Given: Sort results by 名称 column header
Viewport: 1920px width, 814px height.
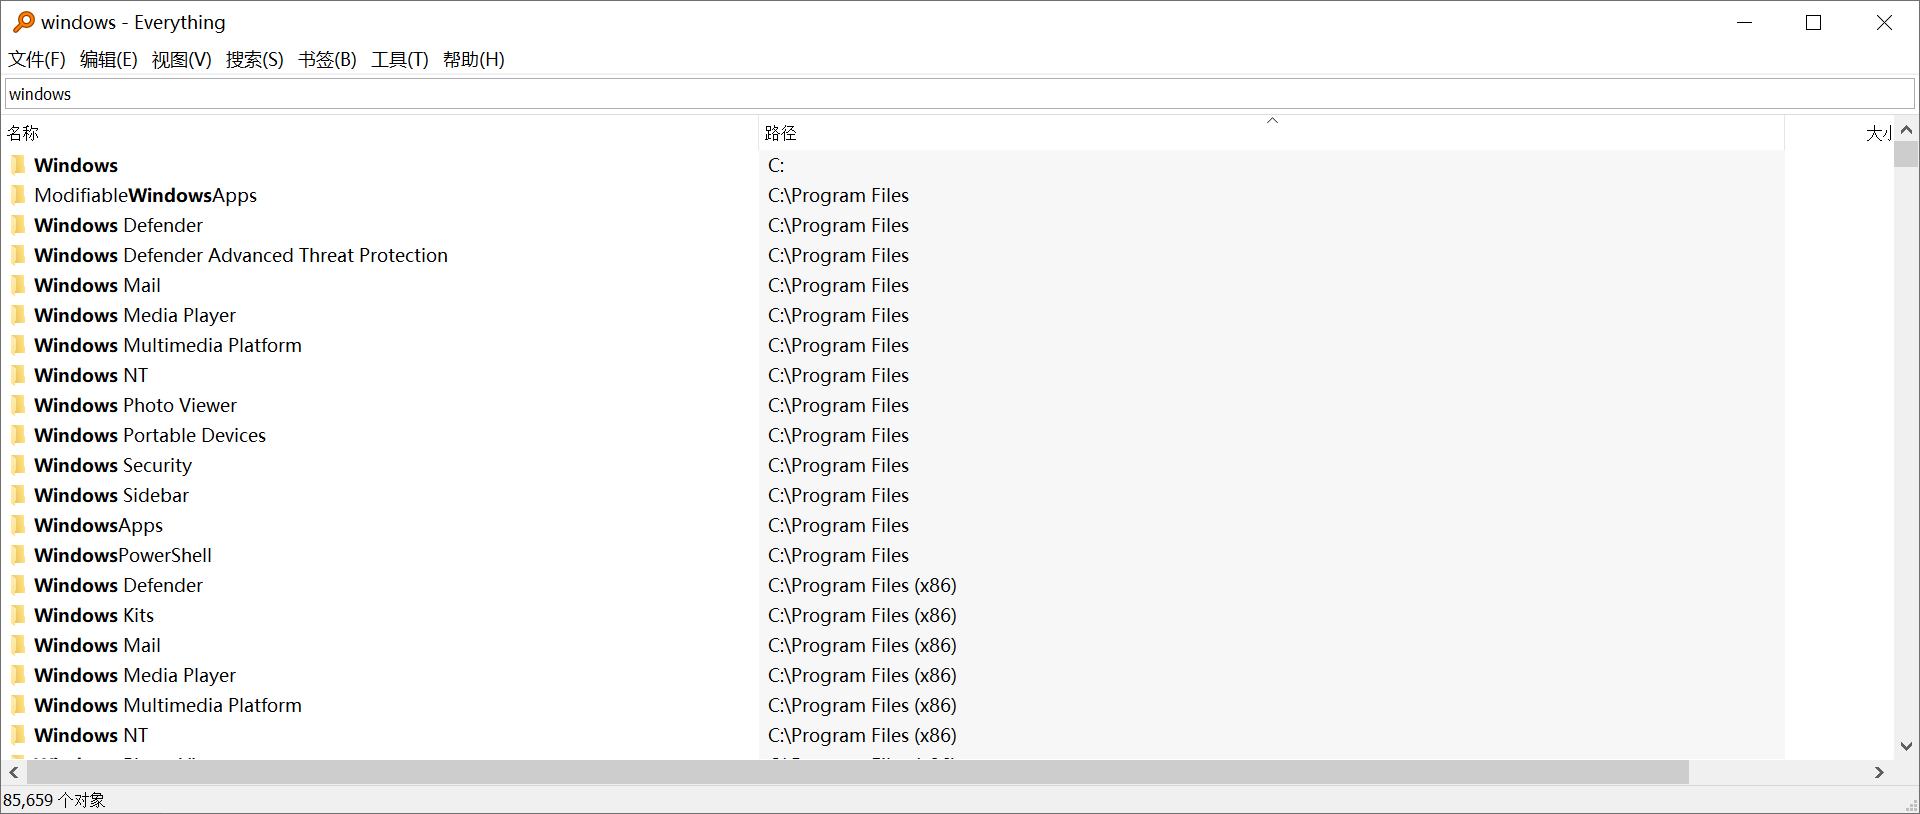Looking at the screenshot, I should [23, 133].
